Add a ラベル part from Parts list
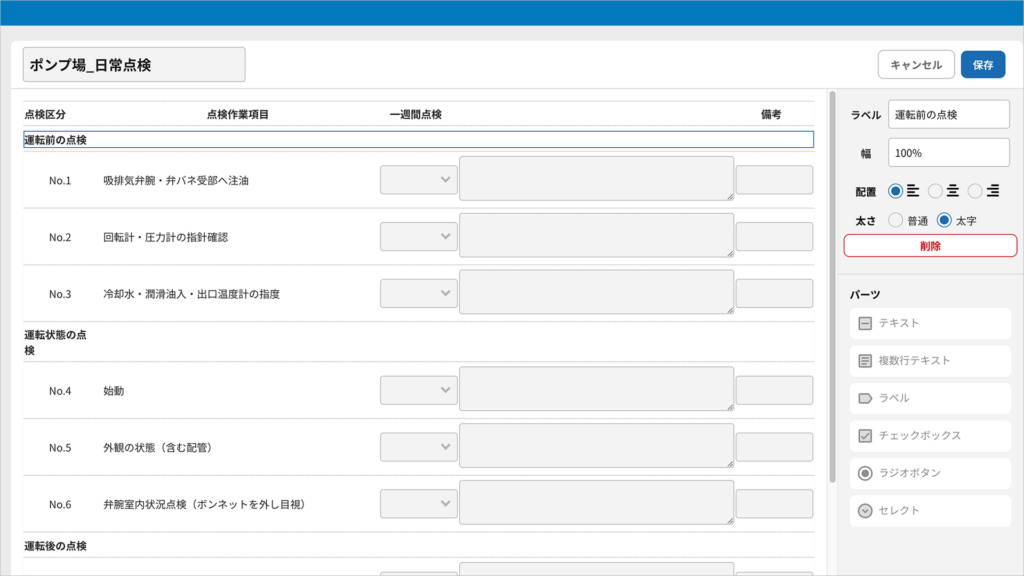This screenshot has height=576, width=1024. pos(930,398)
